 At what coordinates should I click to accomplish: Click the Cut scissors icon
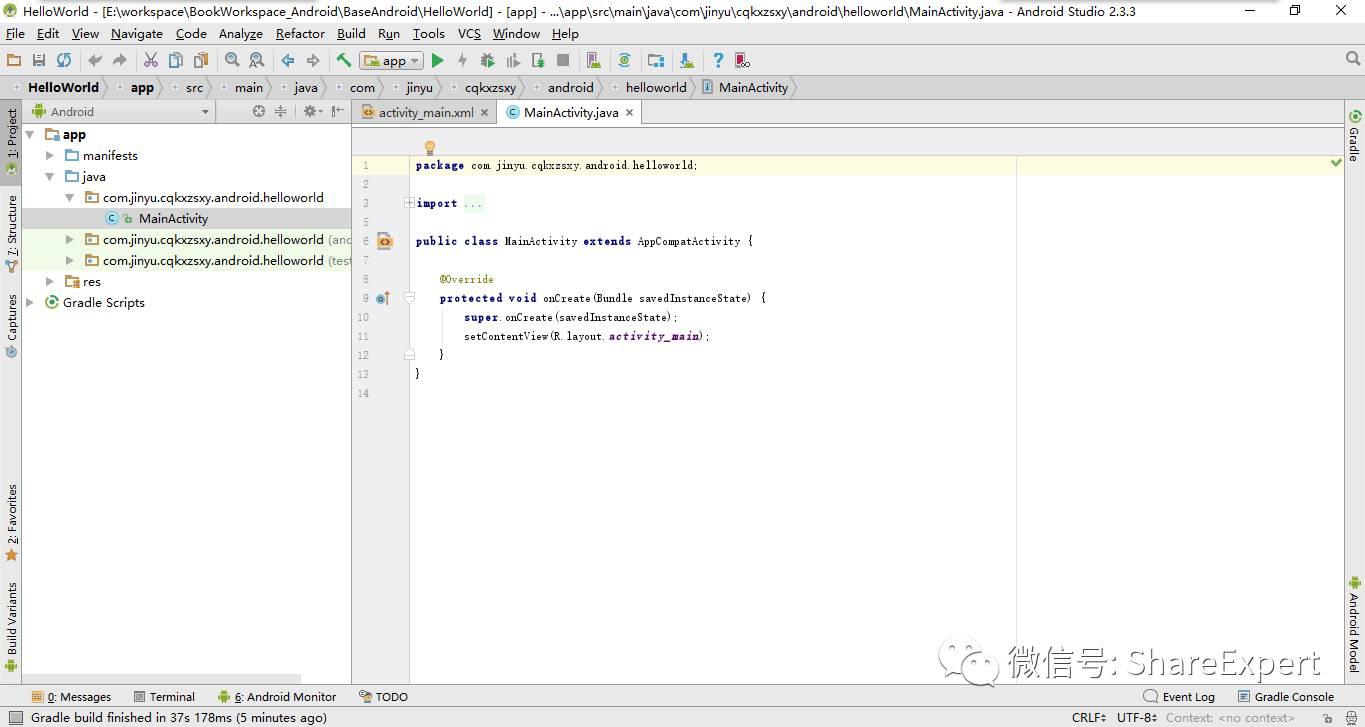click(x=151, y=61)
